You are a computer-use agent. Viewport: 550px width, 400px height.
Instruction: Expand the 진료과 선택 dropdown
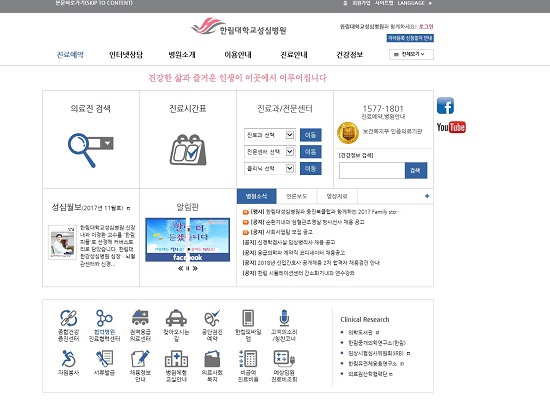click(x=290, y=135)
